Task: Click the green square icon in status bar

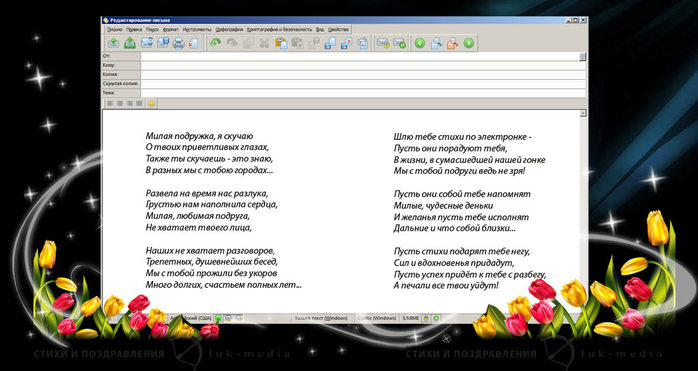Action: coord(219,318)
